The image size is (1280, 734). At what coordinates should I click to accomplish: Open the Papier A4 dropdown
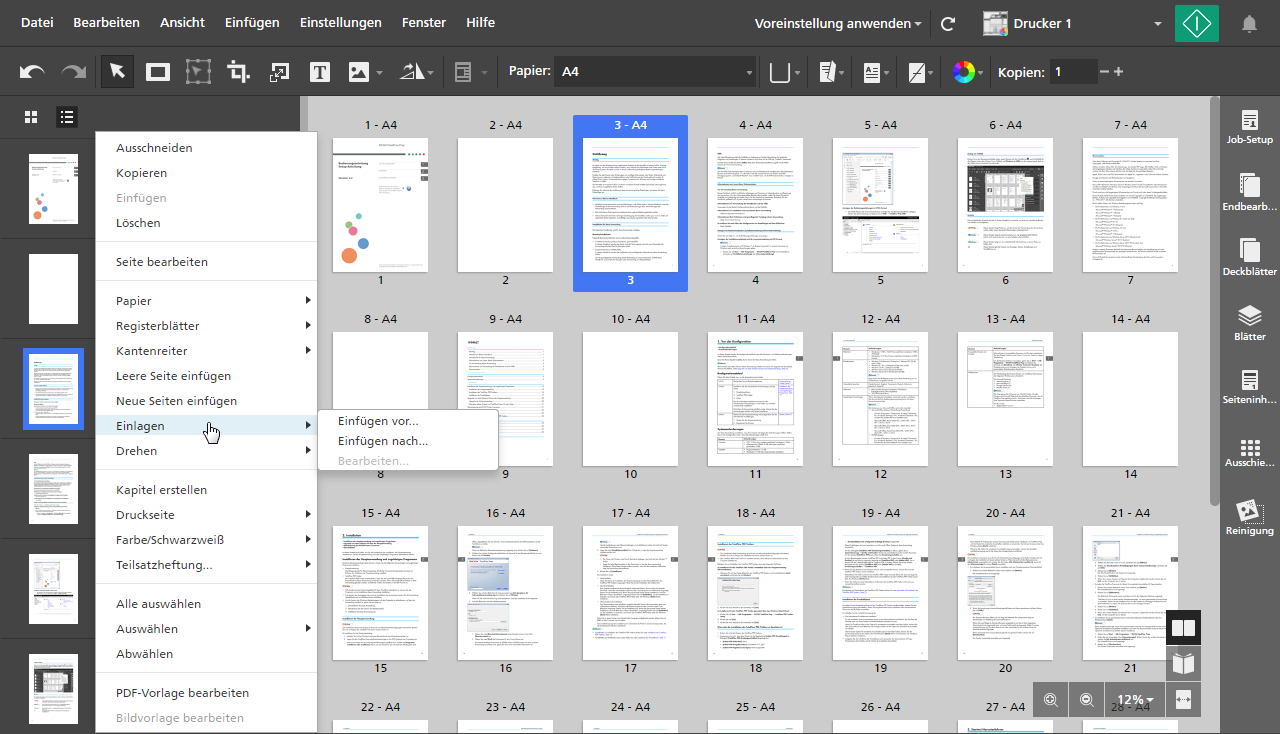(x=656, y=72)
